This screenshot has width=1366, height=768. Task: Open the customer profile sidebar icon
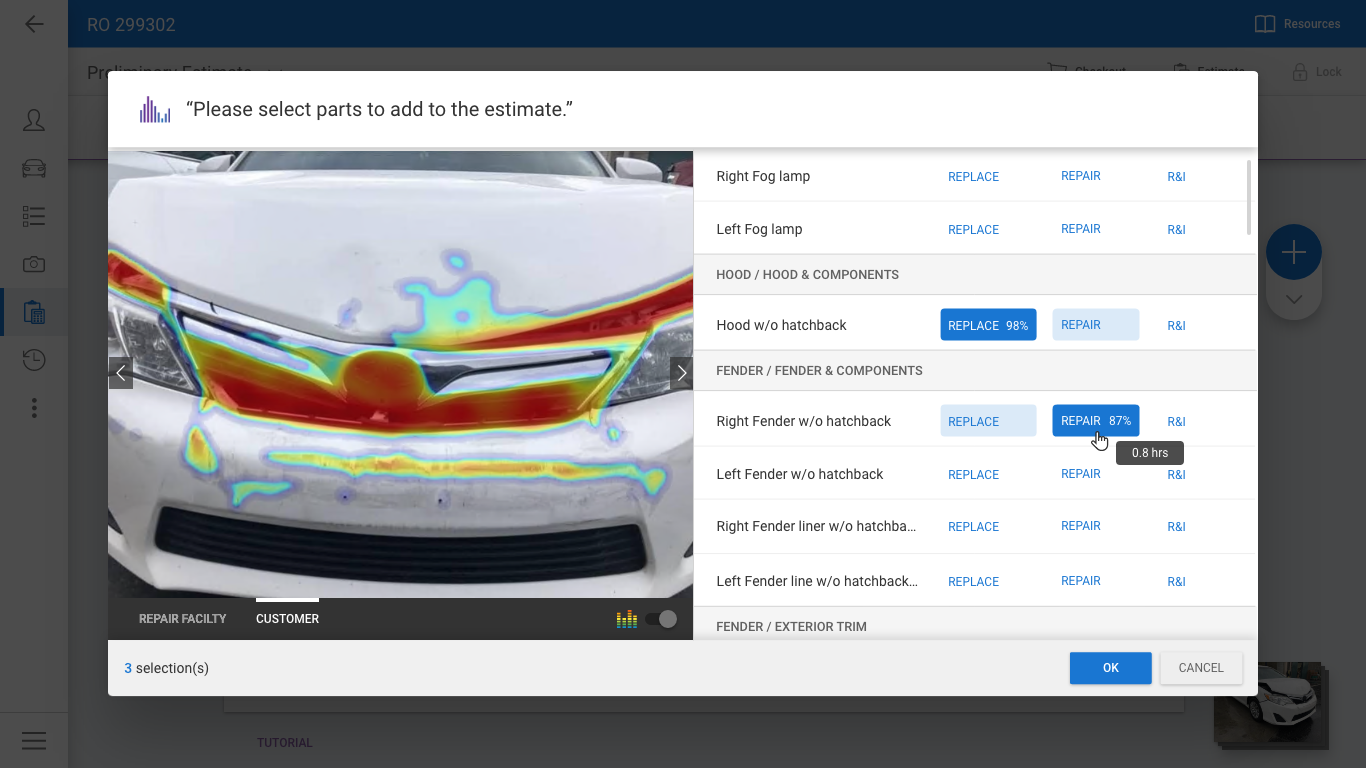pyautogui.click(x=34, y=120)
